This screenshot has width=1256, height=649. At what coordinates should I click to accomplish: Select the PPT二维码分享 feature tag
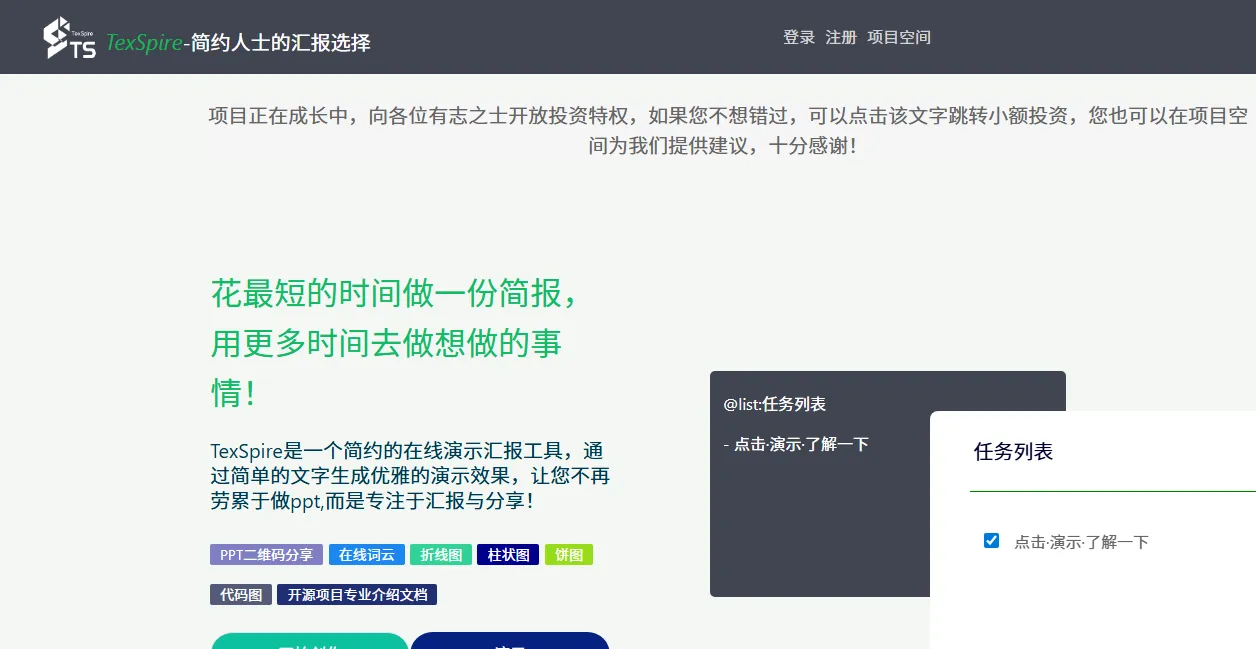[x=266, y=554]
